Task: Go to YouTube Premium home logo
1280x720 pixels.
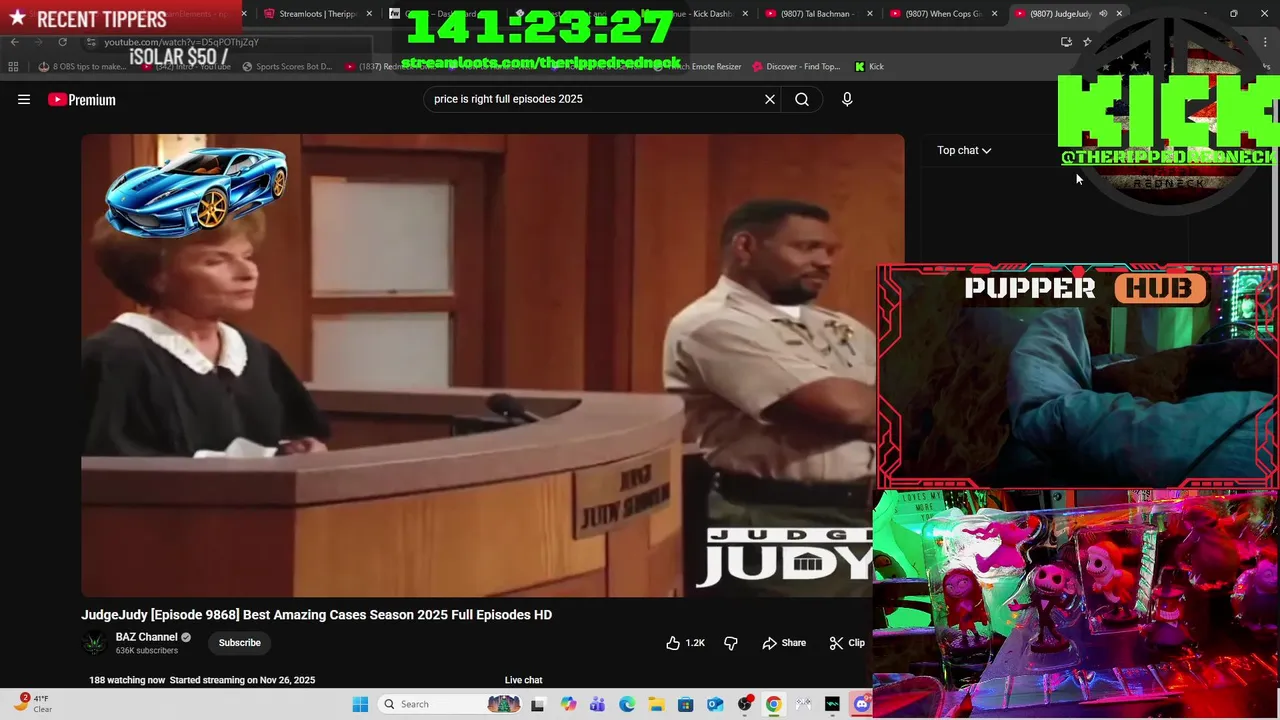Action: pos(82,99)
